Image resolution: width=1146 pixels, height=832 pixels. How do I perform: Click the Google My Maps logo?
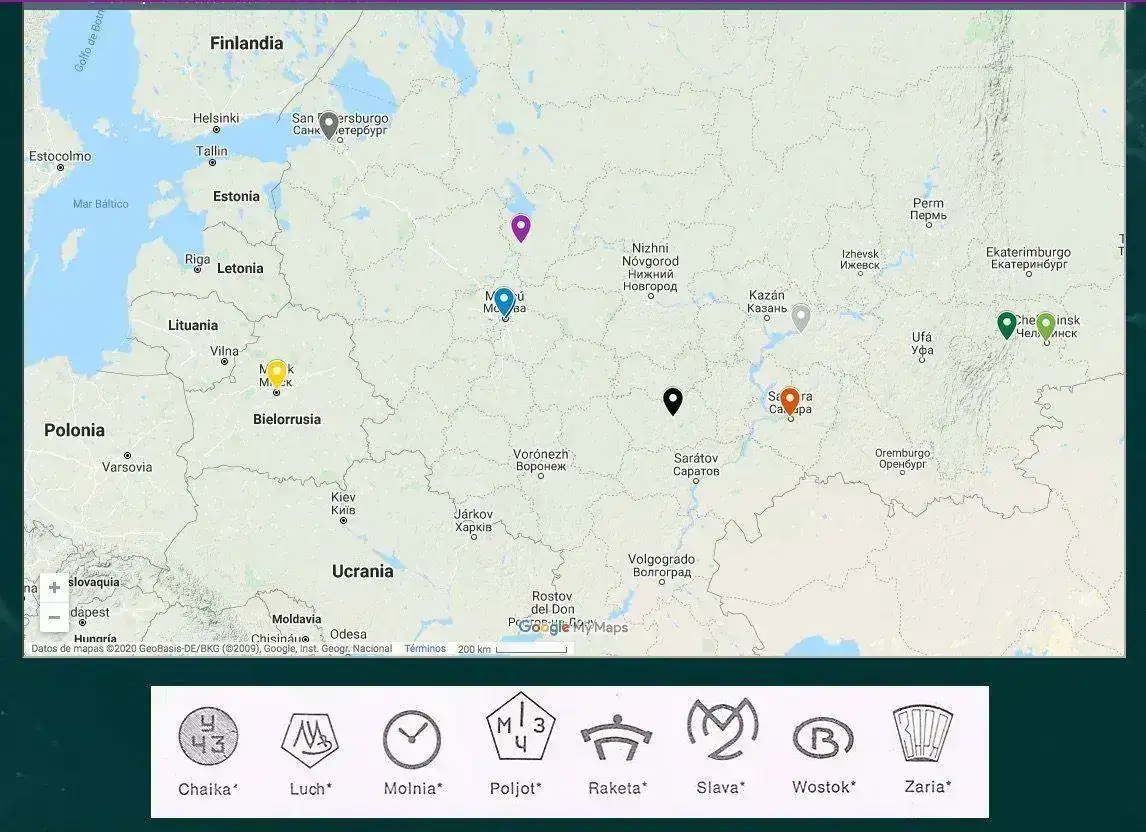(573, 628)
